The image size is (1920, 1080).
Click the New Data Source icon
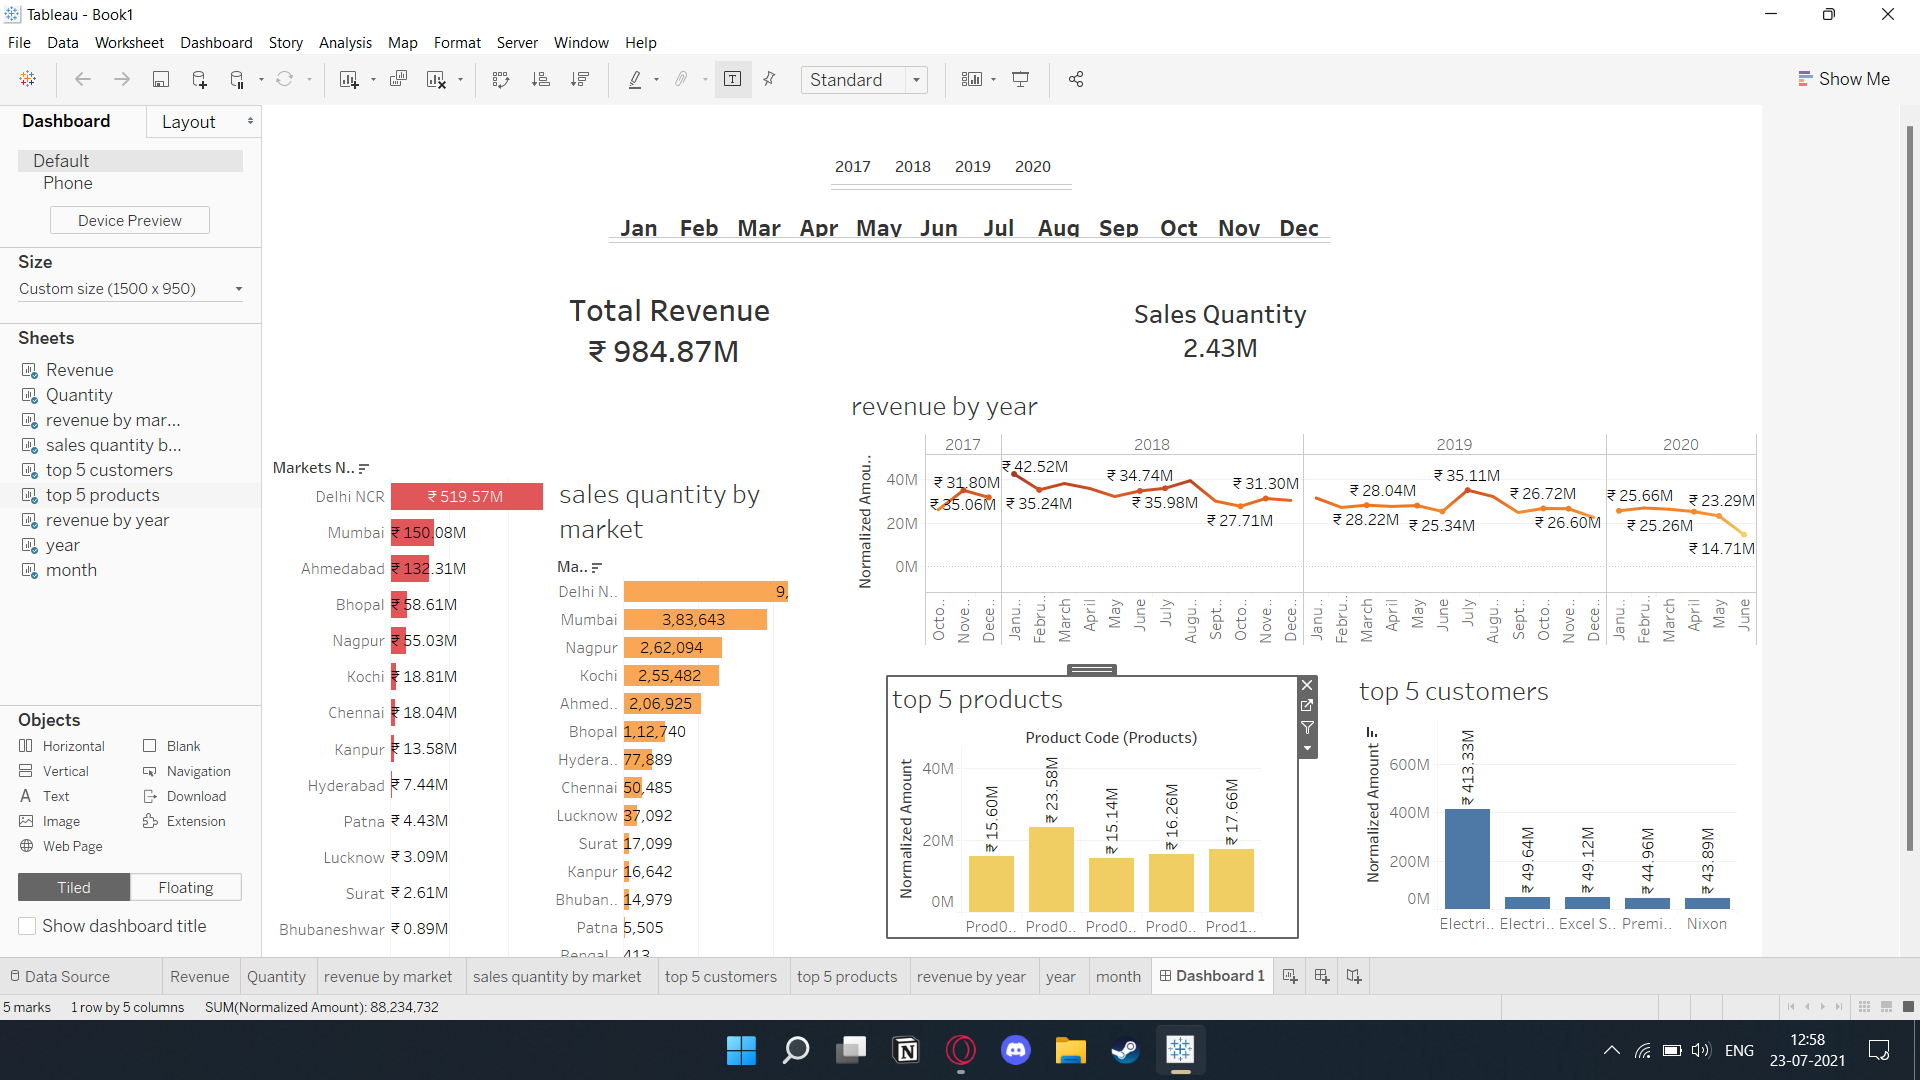198,79
